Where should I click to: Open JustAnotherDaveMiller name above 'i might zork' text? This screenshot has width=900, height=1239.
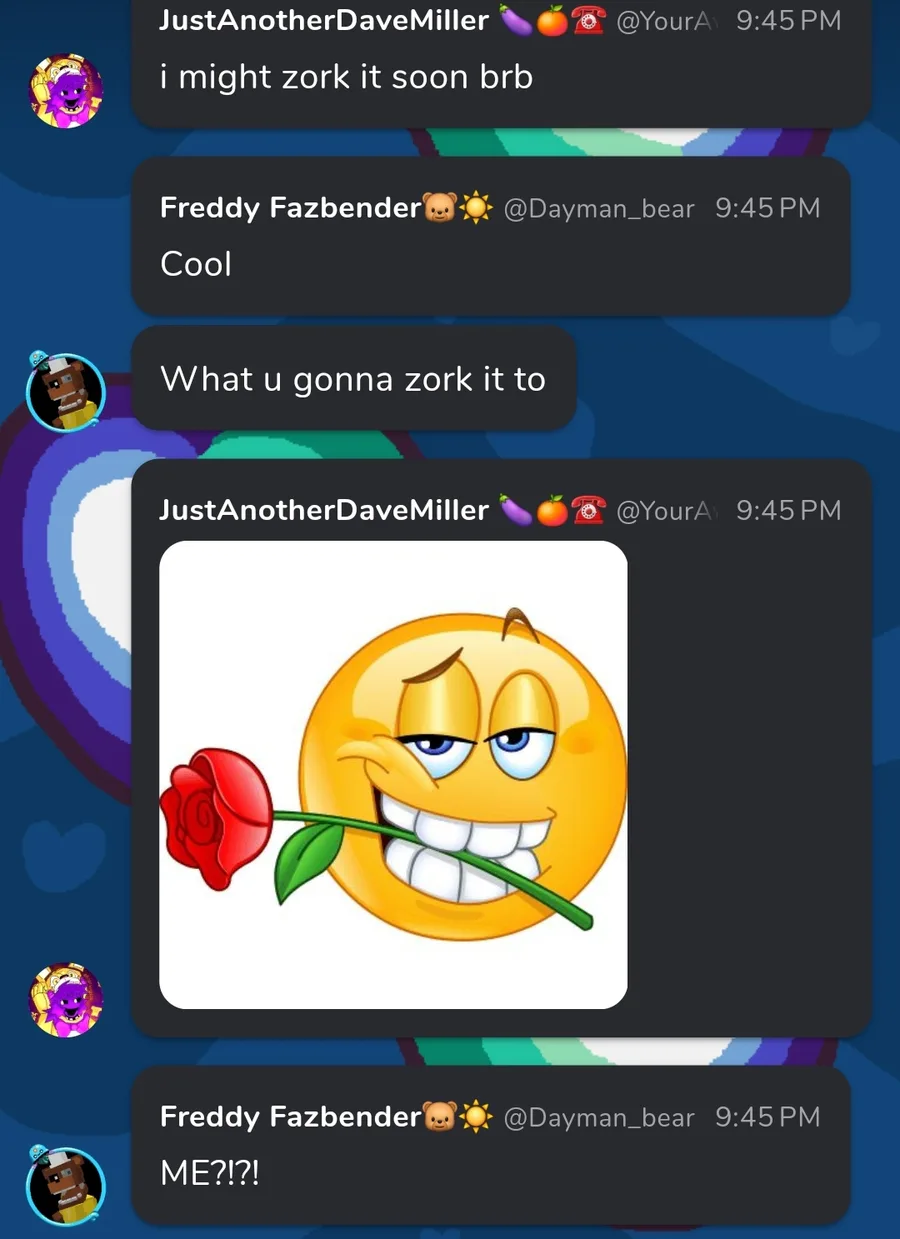(324, 20)
